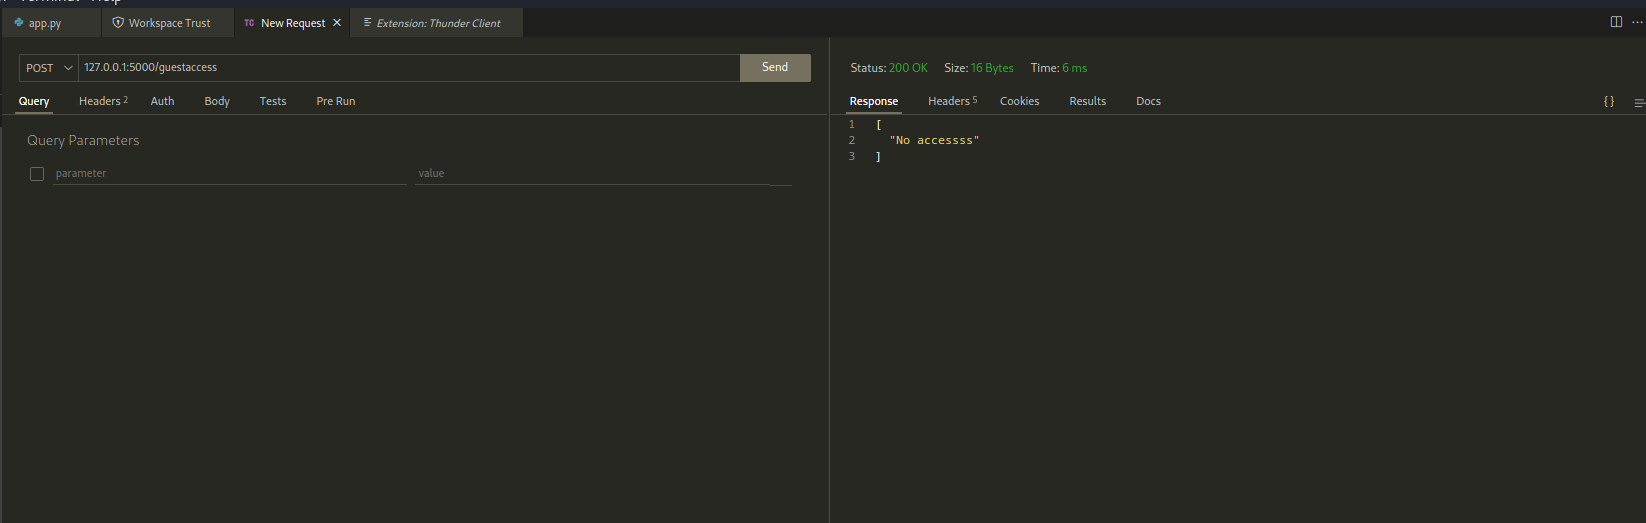The image size is (1646, 523).
Task: Open the Body tab
Action: click(x=217, y=101)
